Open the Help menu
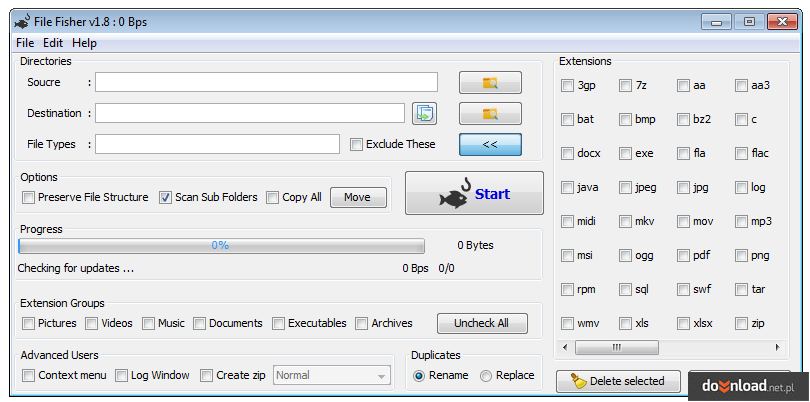This screenshot has width=810, height=402. click(x=84, y=43)
